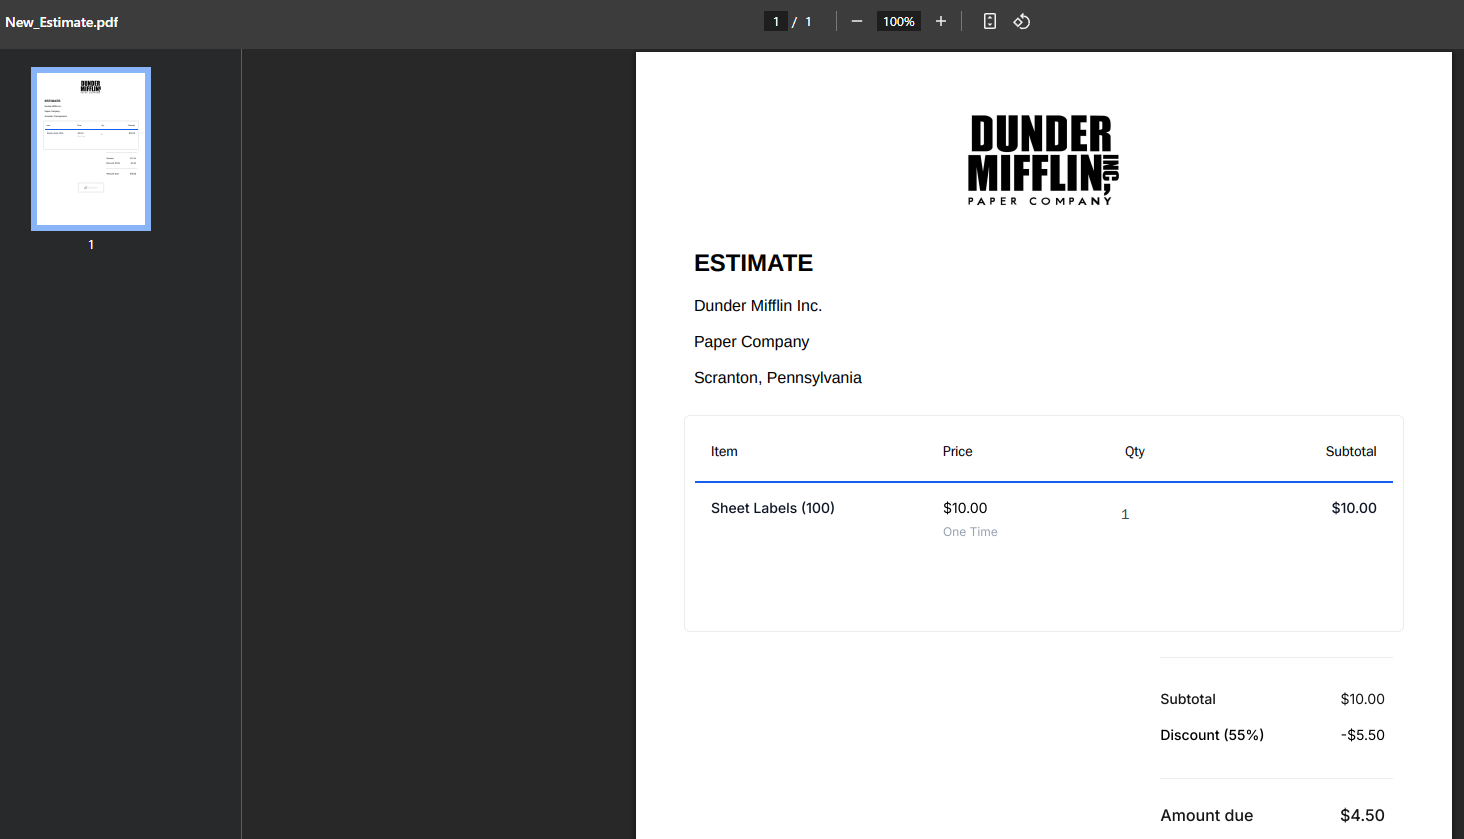Viewport: 1464px width, 839px height.
Task: Click the 'Amount due' label
Action: [1207, 815]
